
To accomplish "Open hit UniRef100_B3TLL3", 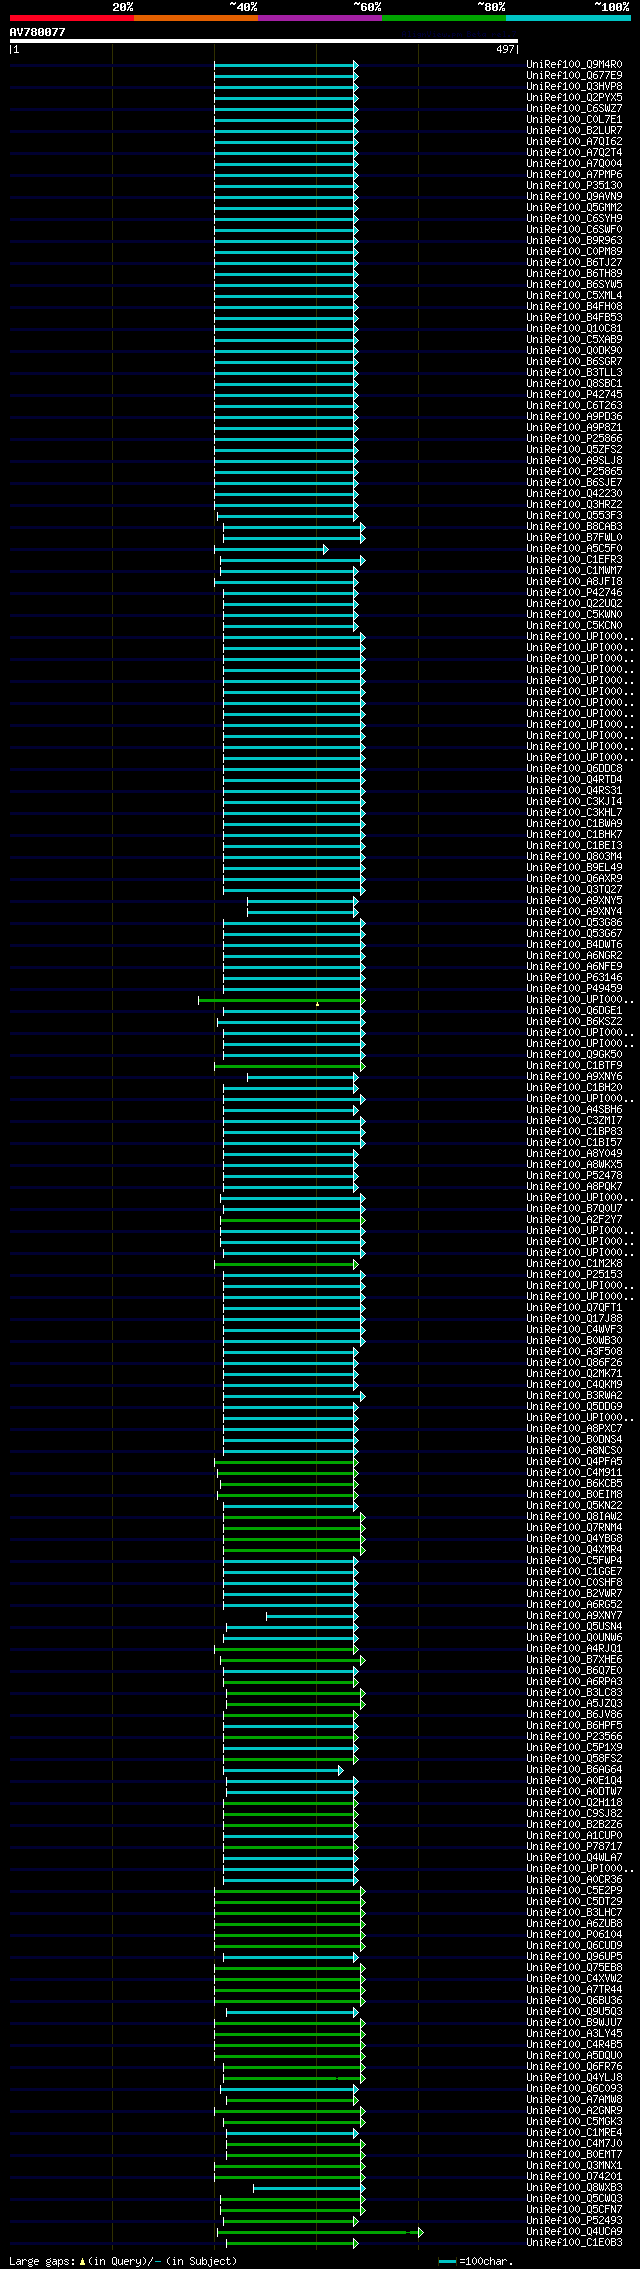I will point(574,373).
